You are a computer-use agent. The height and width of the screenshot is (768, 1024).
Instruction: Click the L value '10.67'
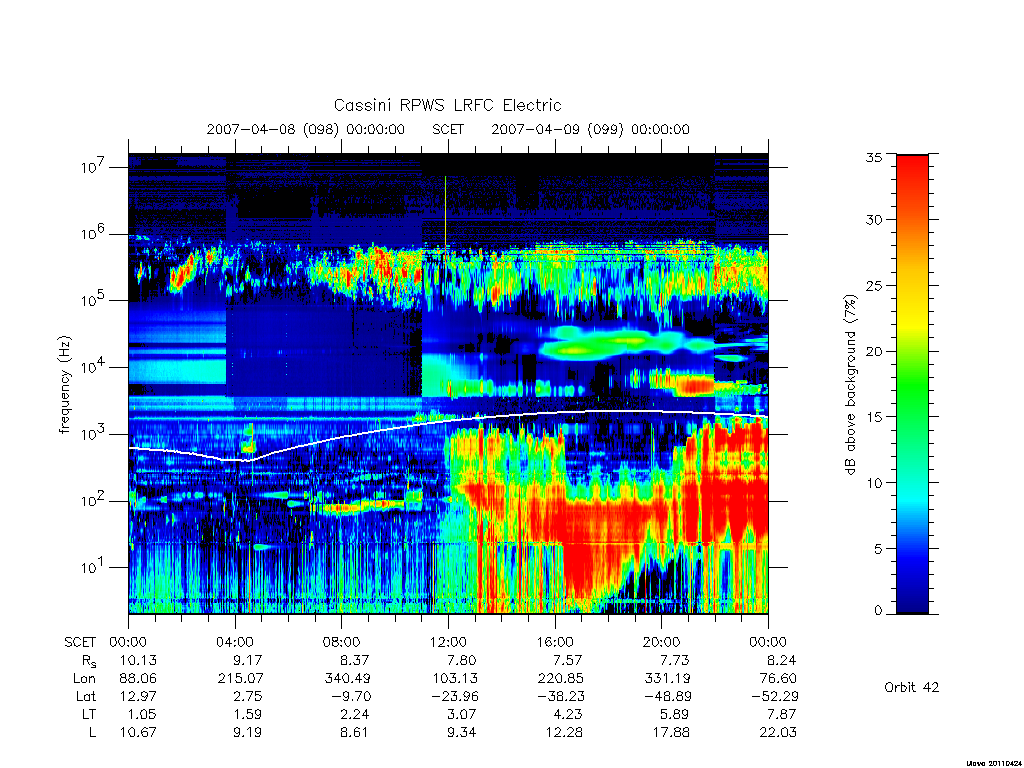[x=138, y=732]
